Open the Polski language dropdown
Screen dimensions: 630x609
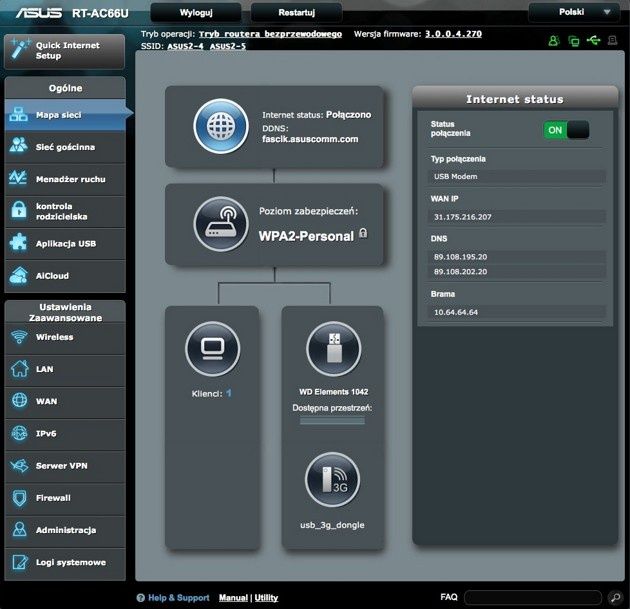(x=574, y=12)
